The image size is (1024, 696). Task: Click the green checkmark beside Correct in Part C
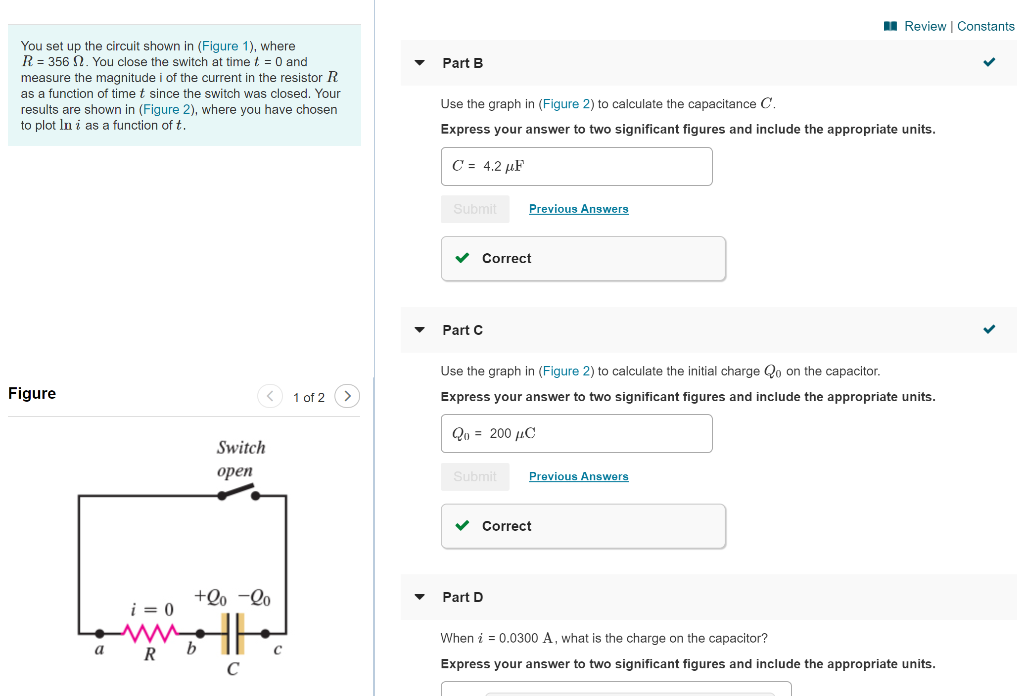point(461,526)
